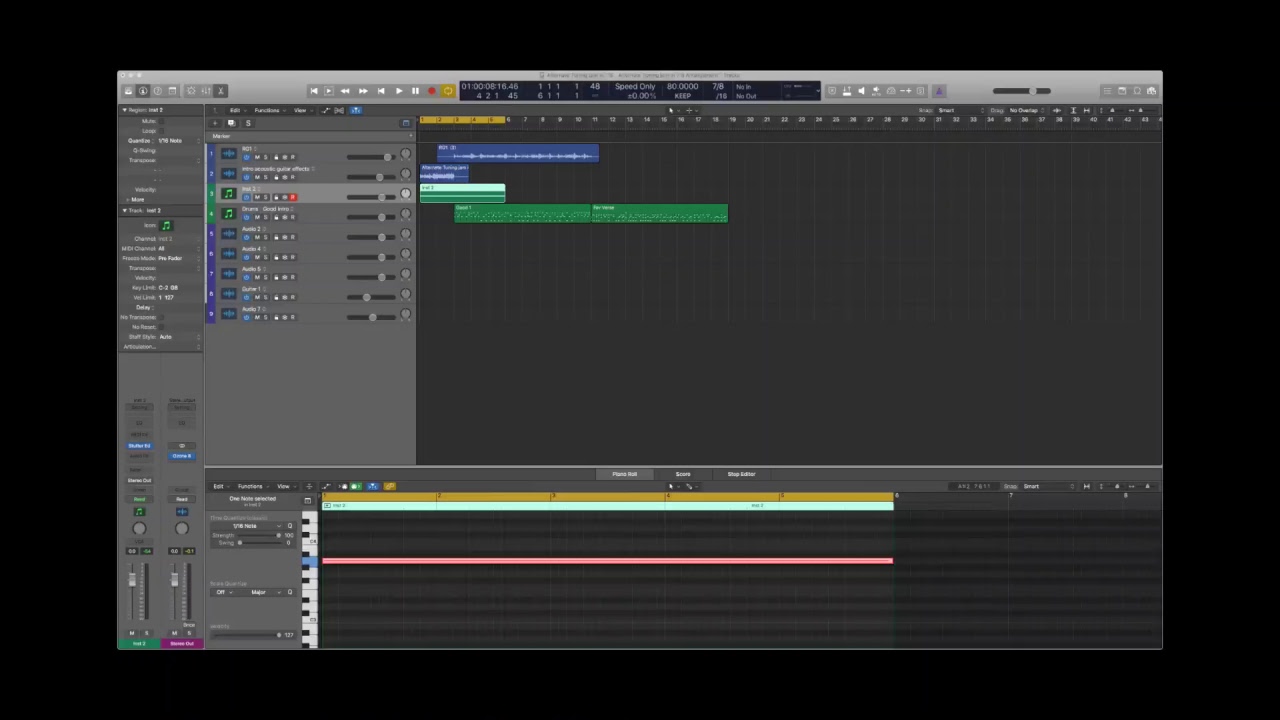The height and width of the screenshot is (720, 1280).
Task: Open the Toolbar button in control bar
Action: (172, 91)
